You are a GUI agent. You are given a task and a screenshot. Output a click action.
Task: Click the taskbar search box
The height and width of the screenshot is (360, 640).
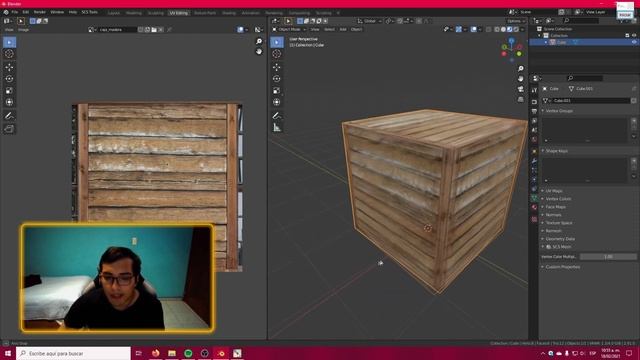[73, 353]
